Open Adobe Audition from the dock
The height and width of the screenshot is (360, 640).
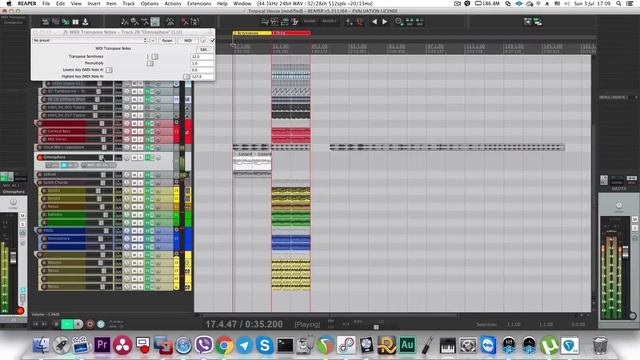click(407, 345)
